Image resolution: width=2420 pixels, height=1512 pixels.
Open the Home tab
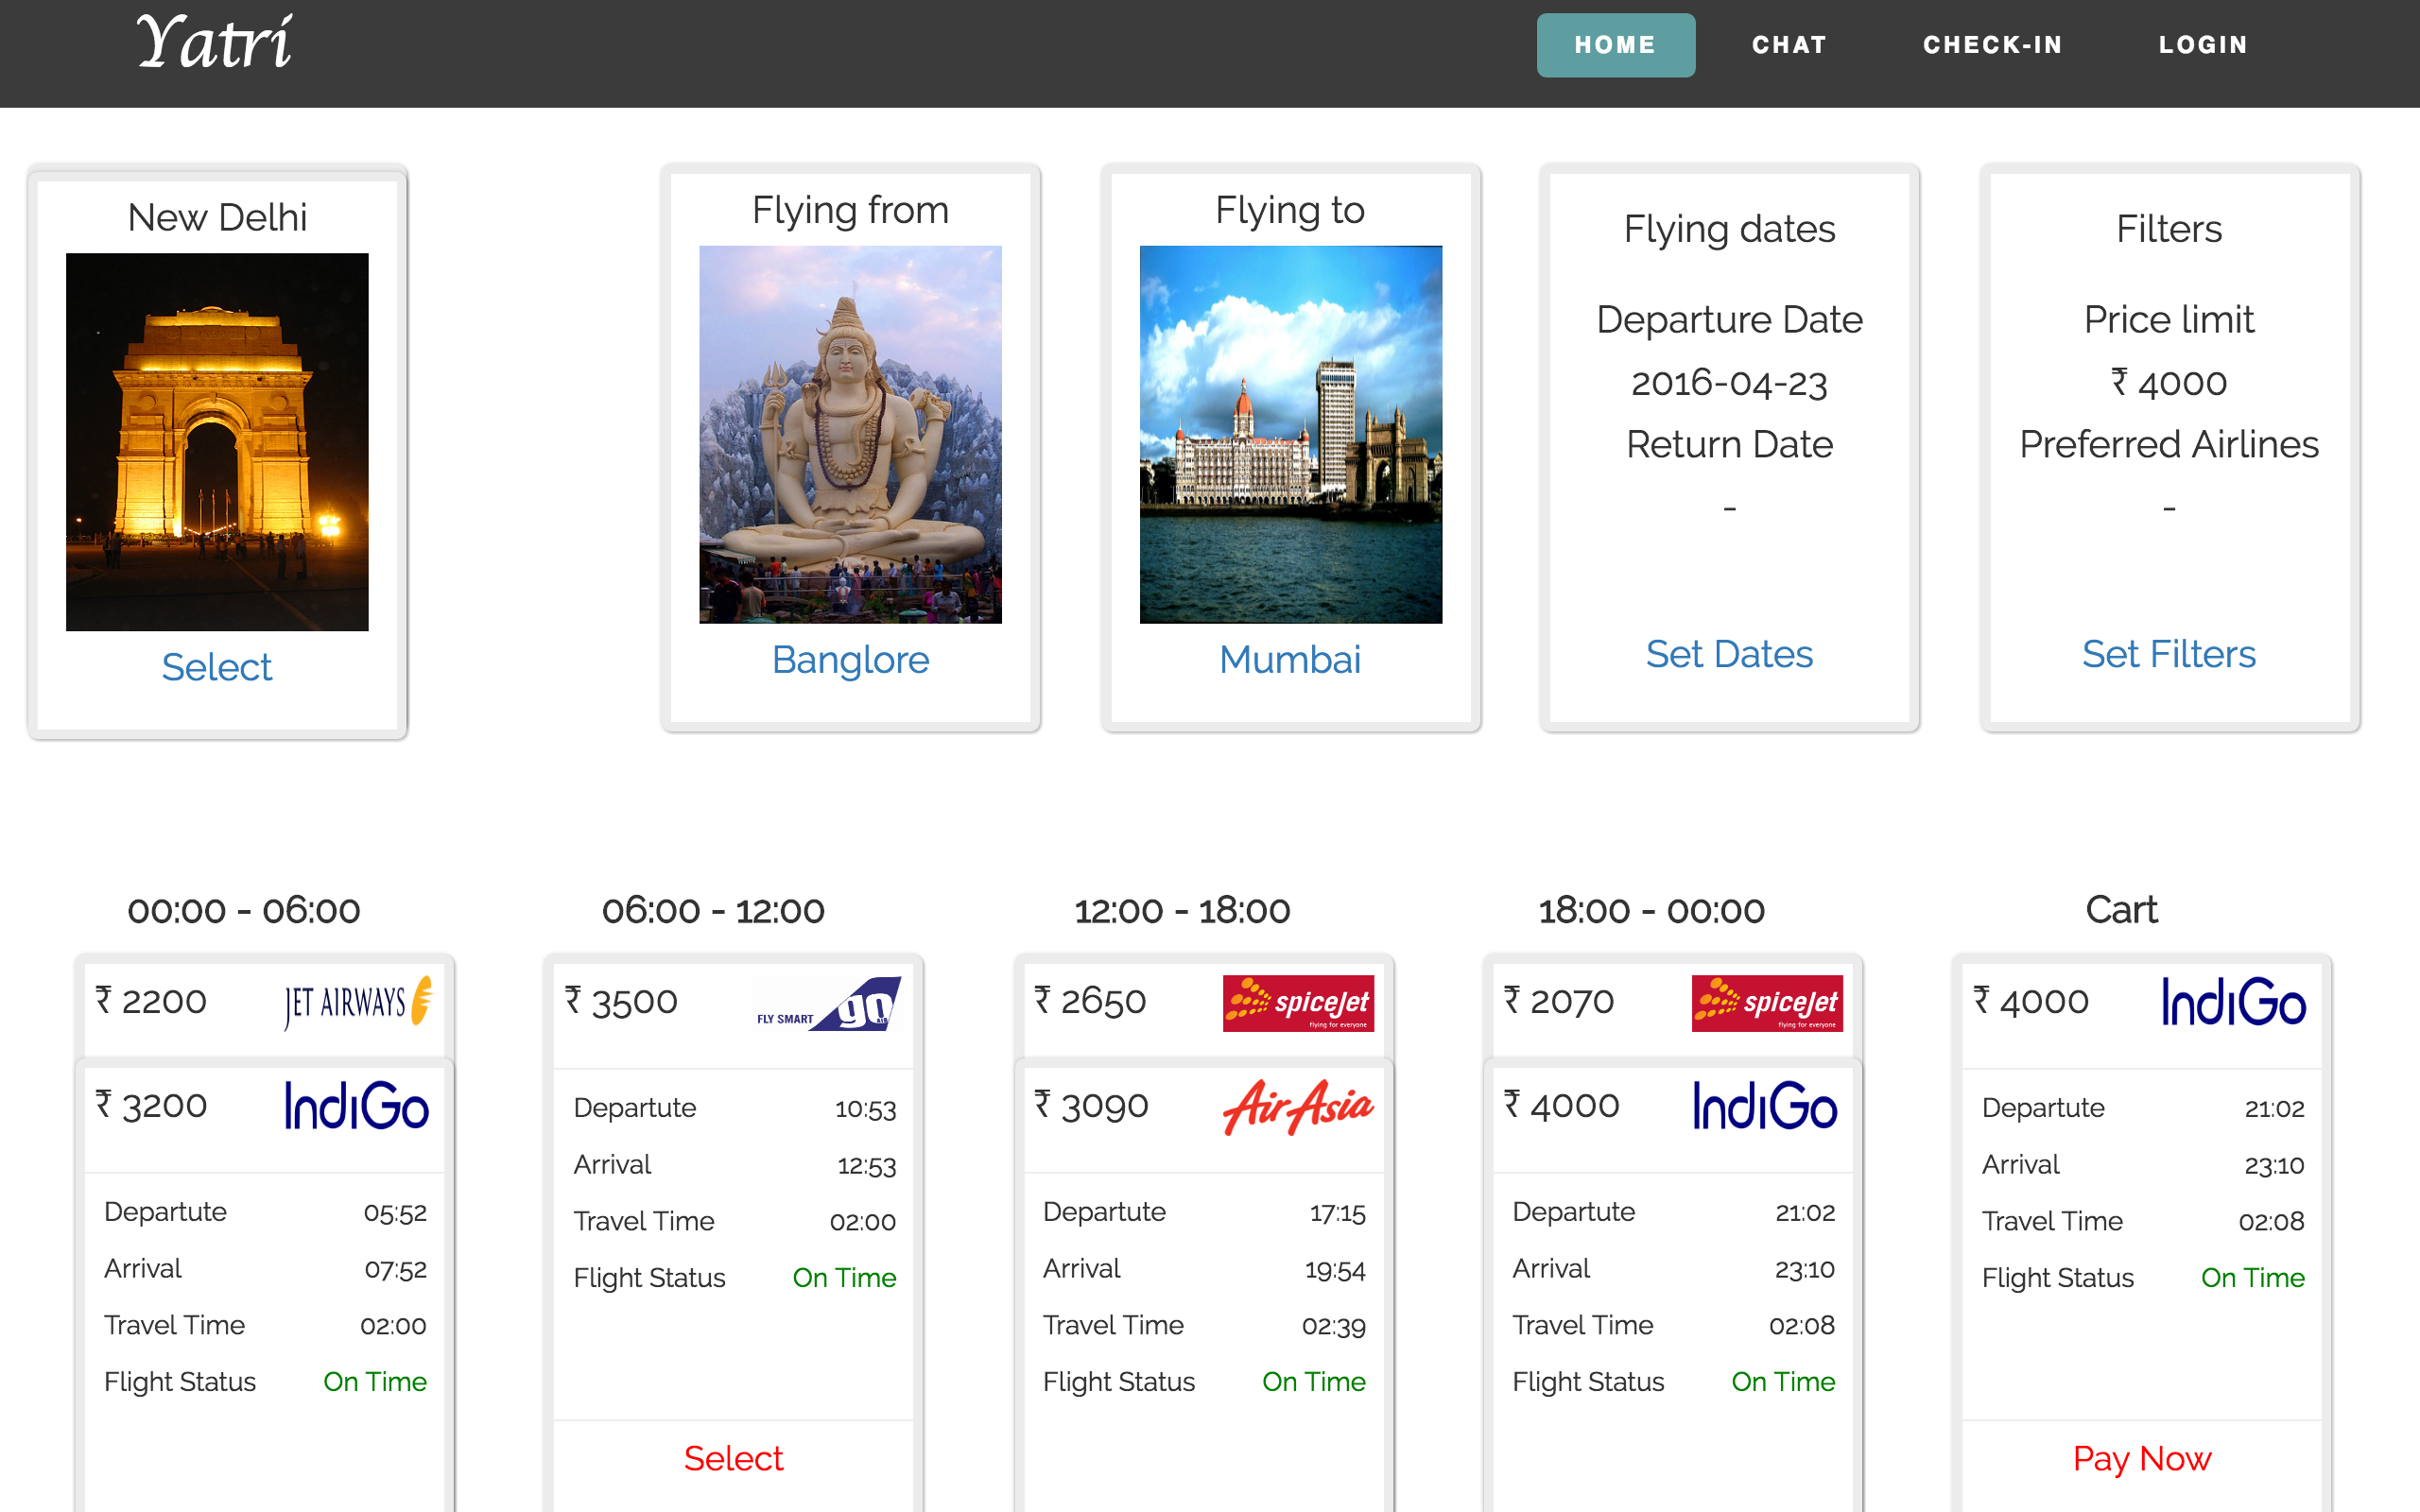pyautogui.click(x=1614, y=45)
